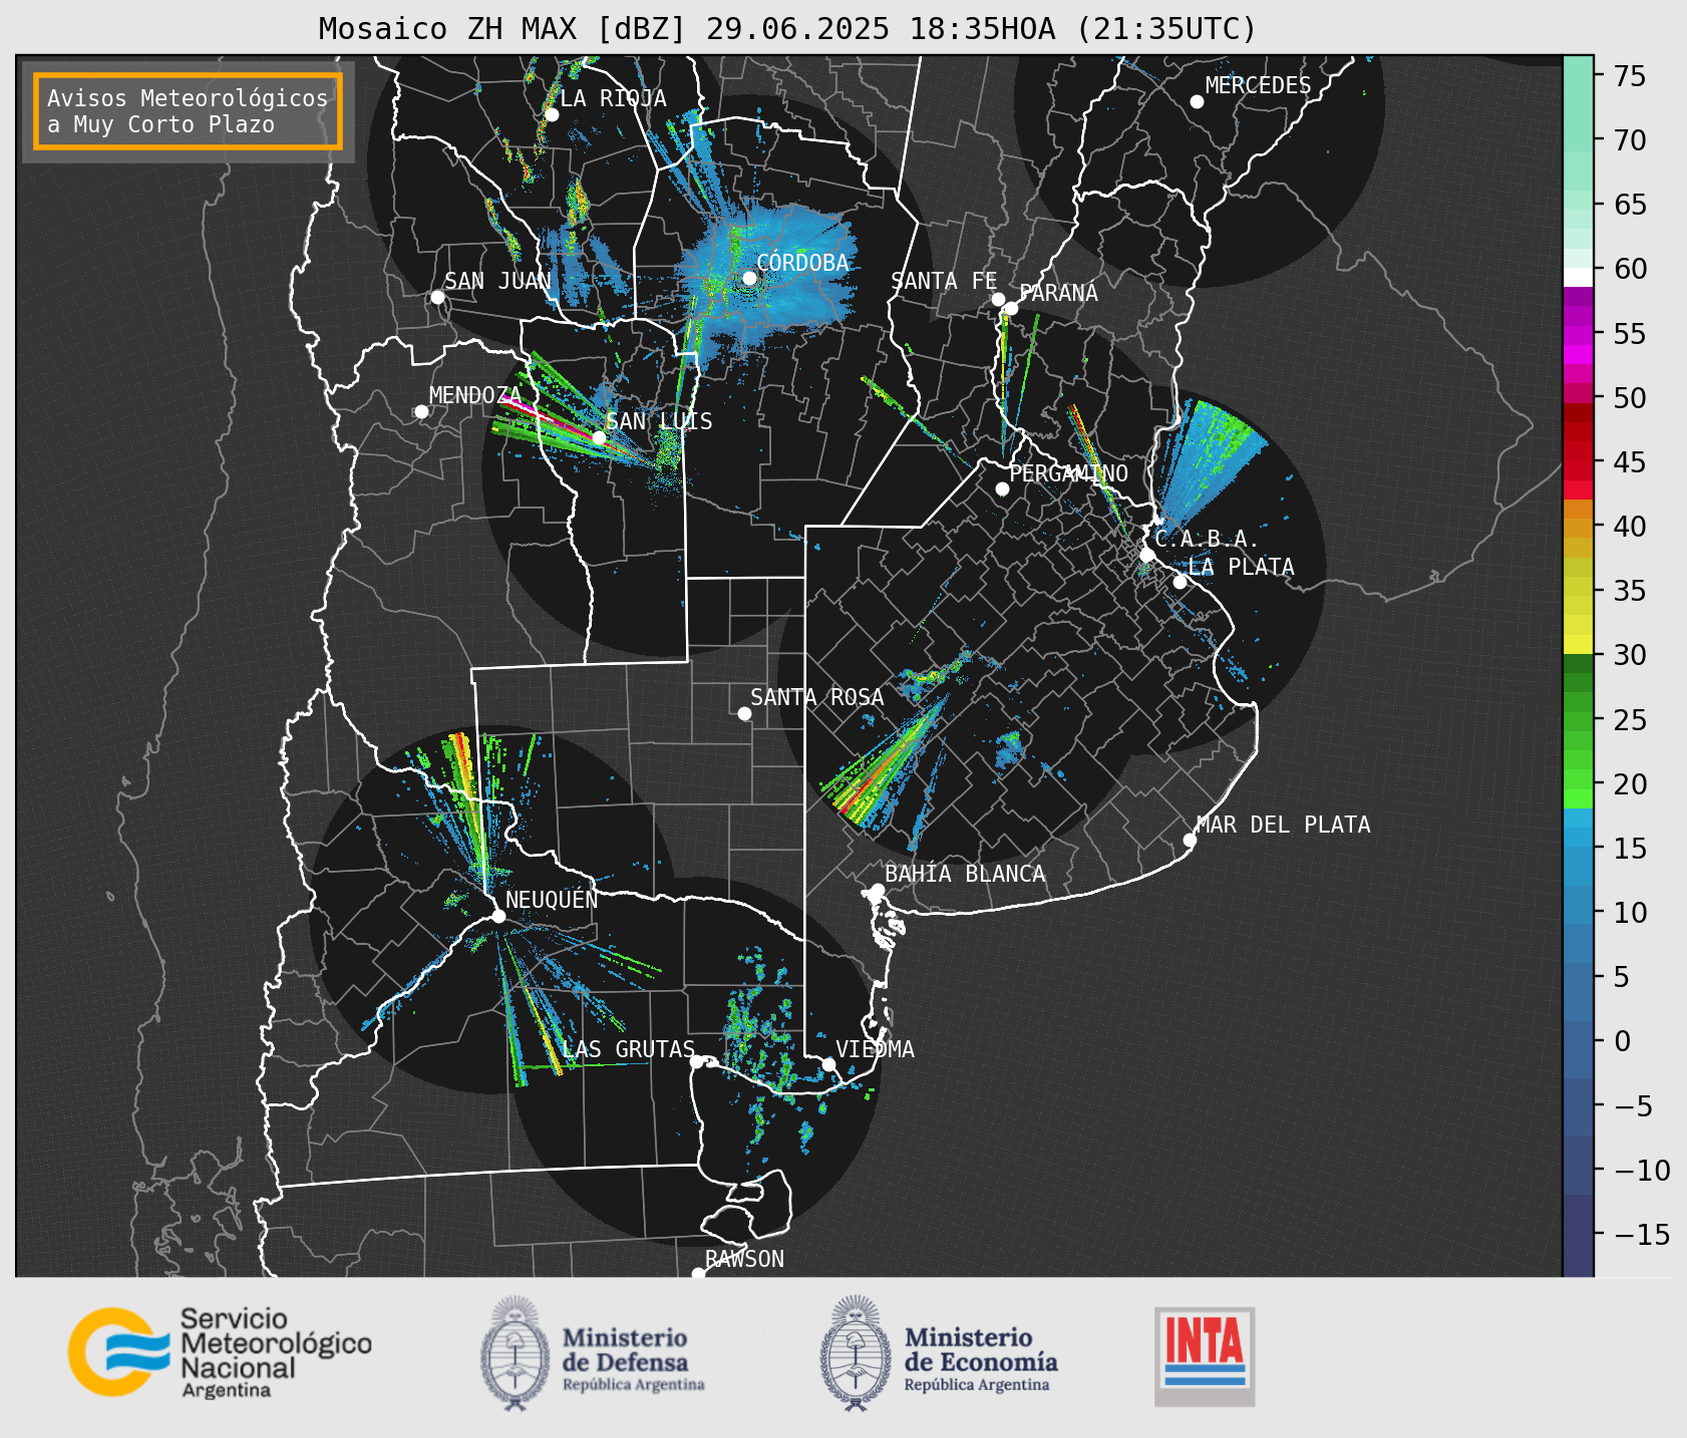
Task: Click the light blue 15 dBZ color band
Action: 1578,847
